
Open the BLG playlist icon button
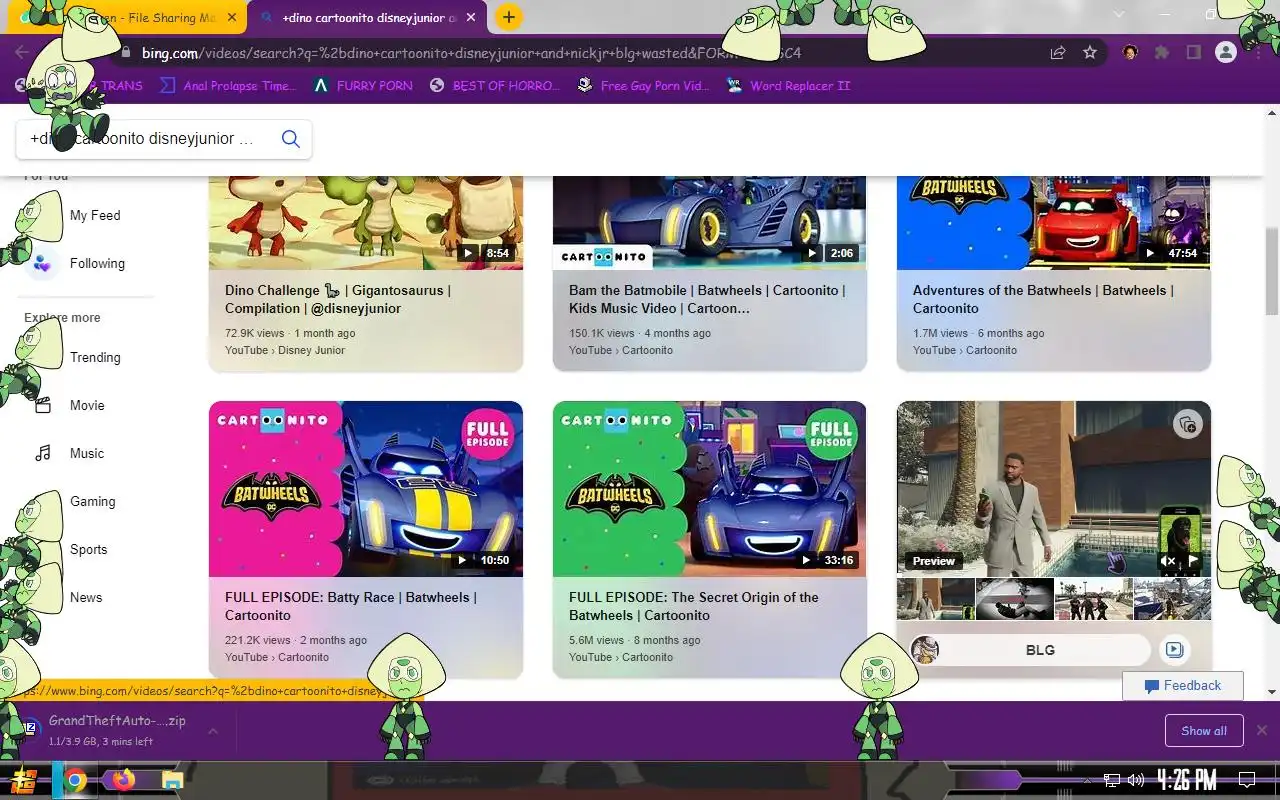coord(1174,650)
